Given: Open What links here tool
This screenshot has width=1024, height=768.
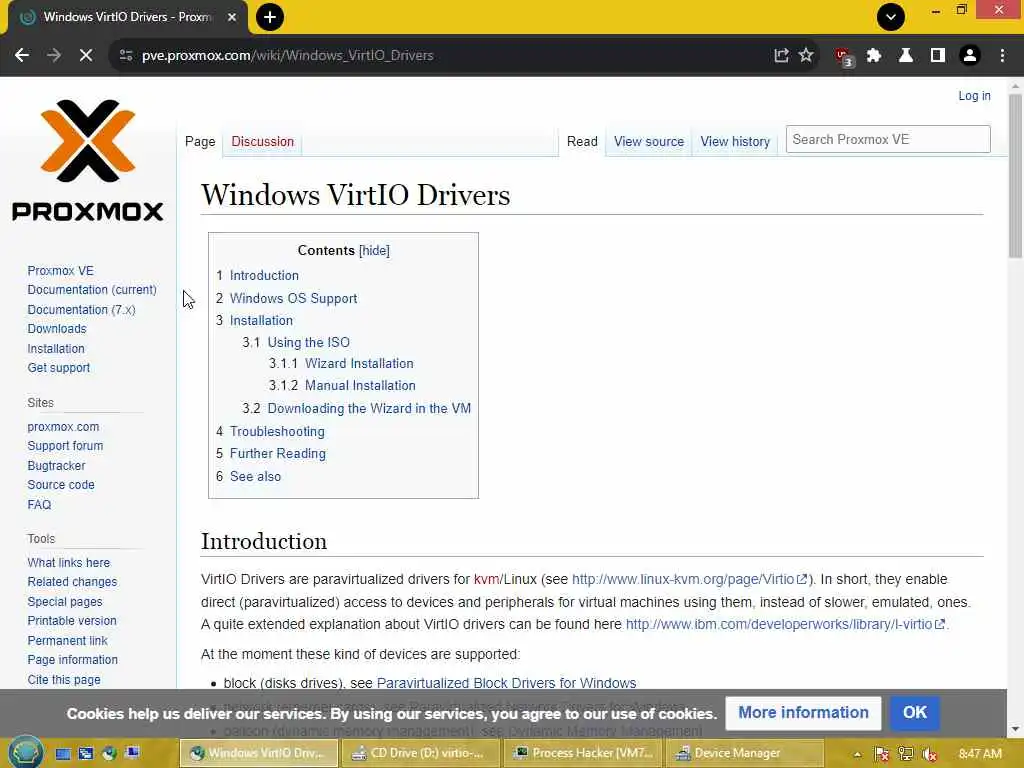Looking at the screenshot, I should pos(69,563).
